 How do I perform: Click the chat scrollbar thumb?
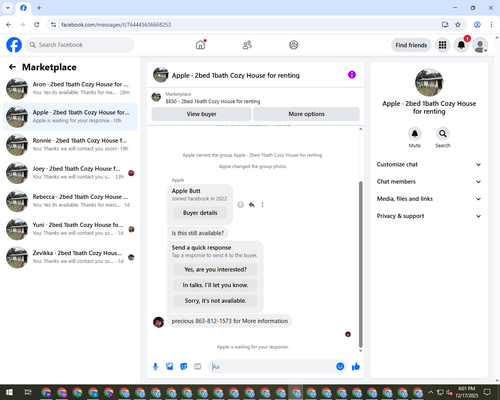point(360,264)
